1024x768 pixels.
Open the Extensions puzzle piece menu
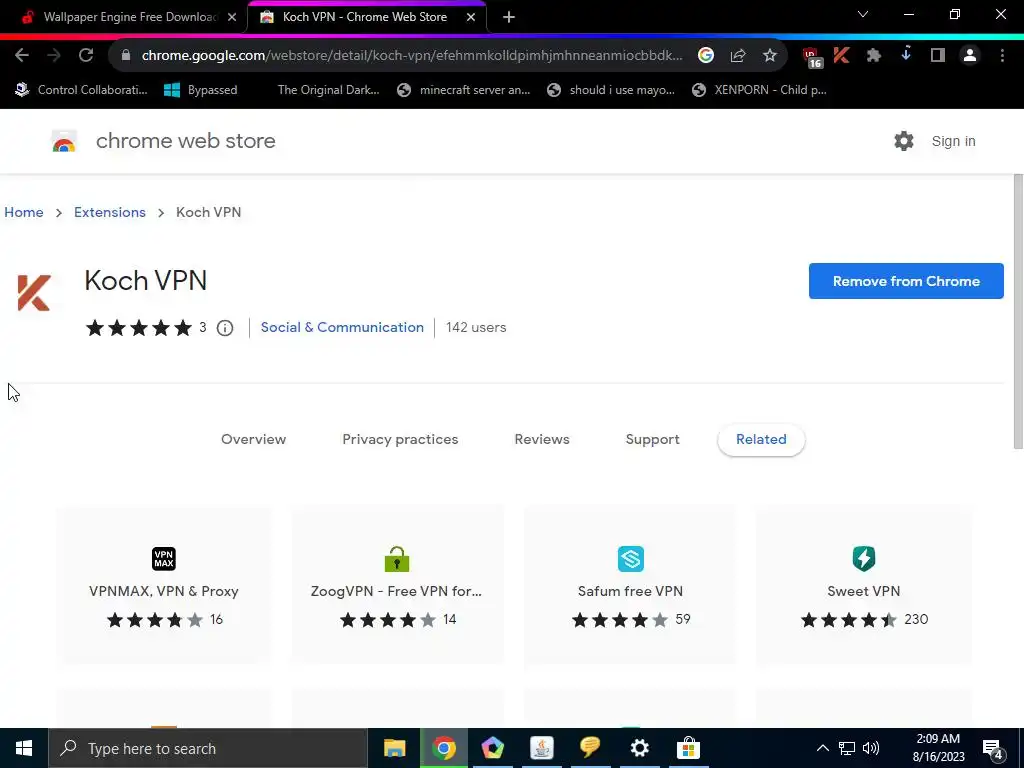tap(874, 56)
